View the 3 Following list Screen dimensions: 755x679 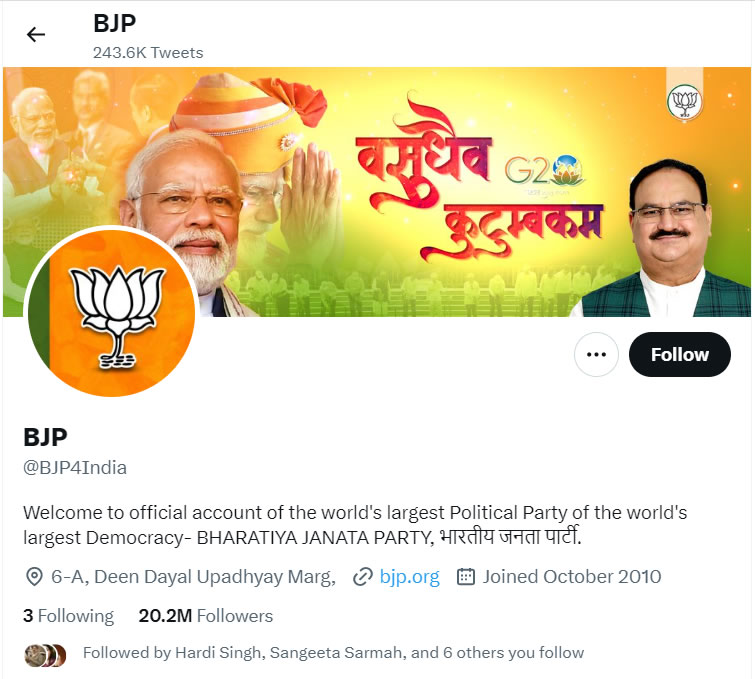[x=68, y=616]
